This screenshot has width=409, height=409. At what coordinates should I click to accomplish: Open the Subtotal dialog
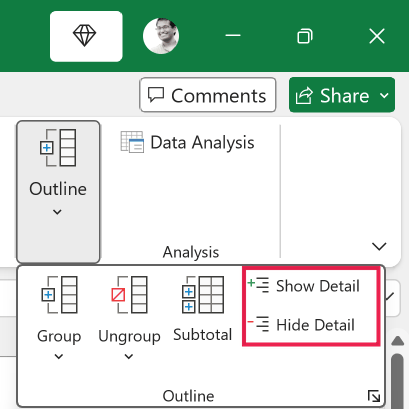[x=203, y=308]
